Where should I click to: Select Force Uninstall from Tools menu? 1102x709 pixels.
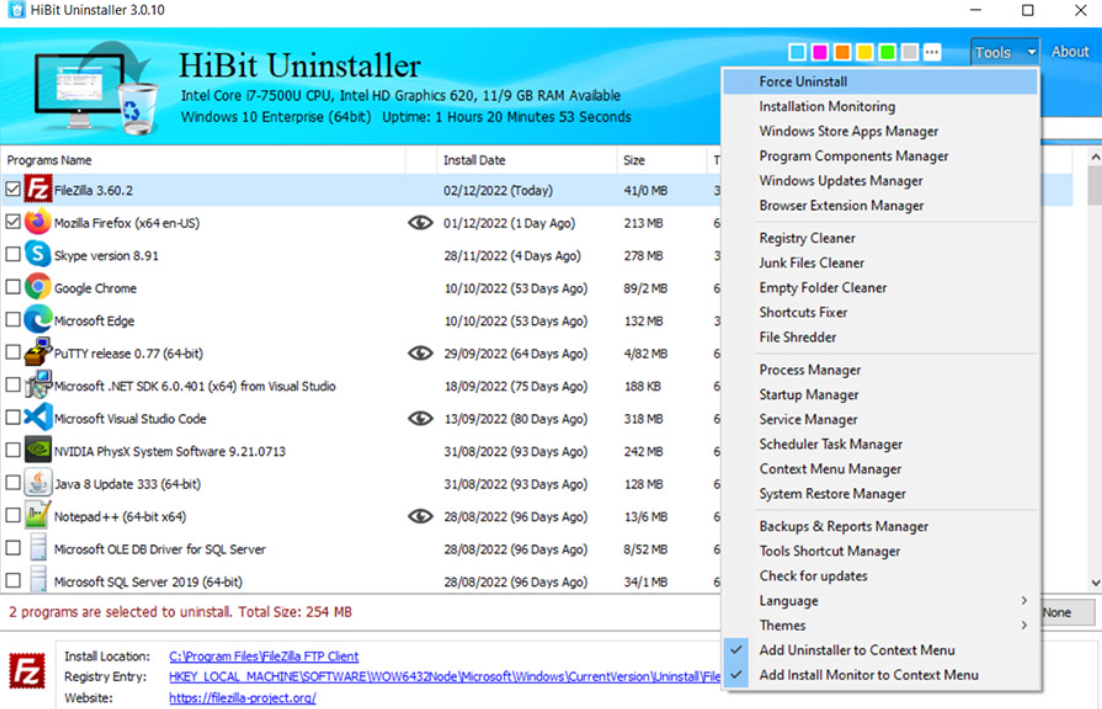tap(881, 82)
